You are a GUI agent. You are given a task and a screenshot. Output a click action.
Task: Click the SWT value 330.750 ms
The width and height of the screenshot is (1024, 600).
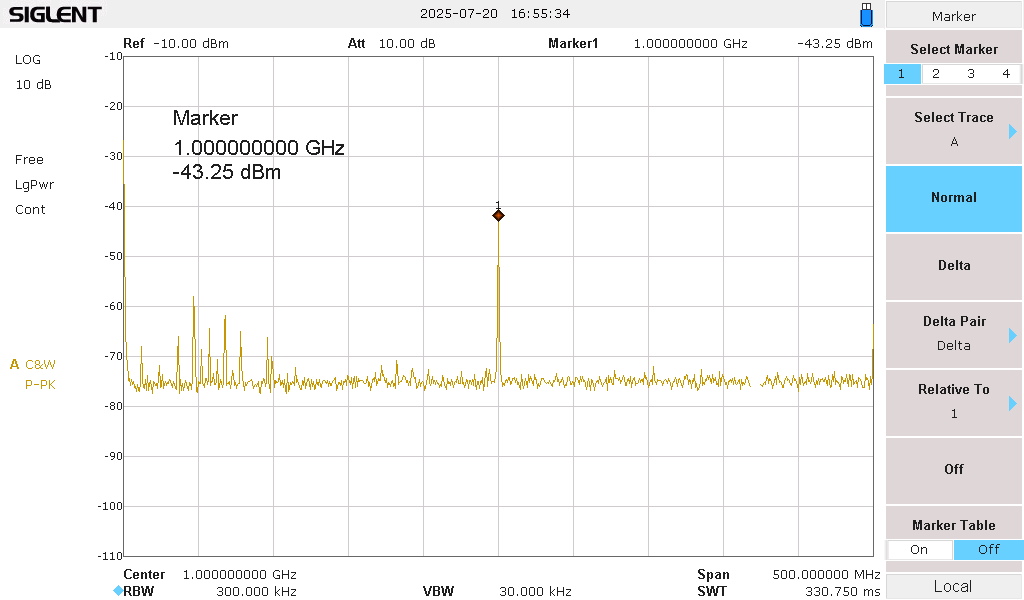[842, 592]
